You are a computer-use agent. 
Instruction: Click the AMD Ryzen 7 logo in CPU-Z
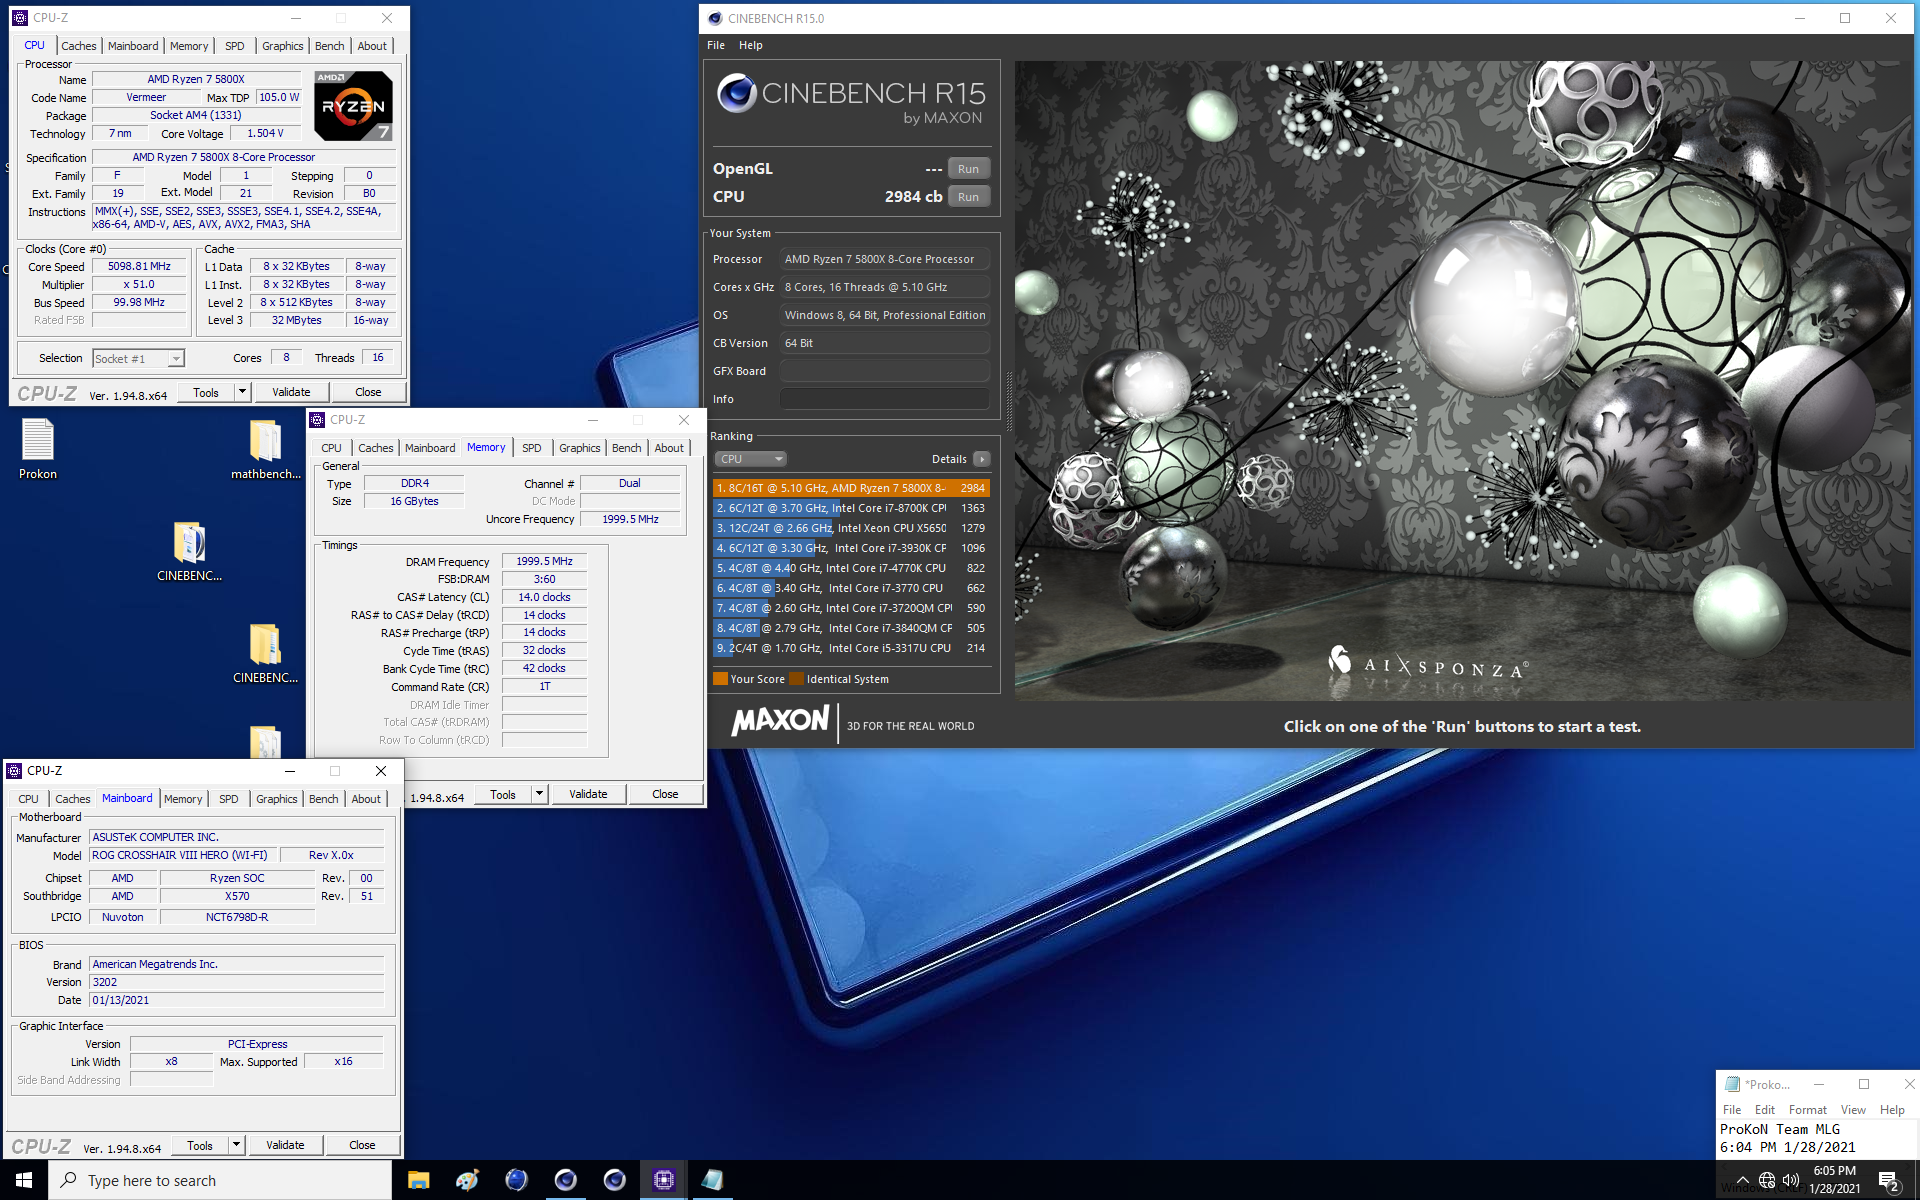[x=353, y=105]
